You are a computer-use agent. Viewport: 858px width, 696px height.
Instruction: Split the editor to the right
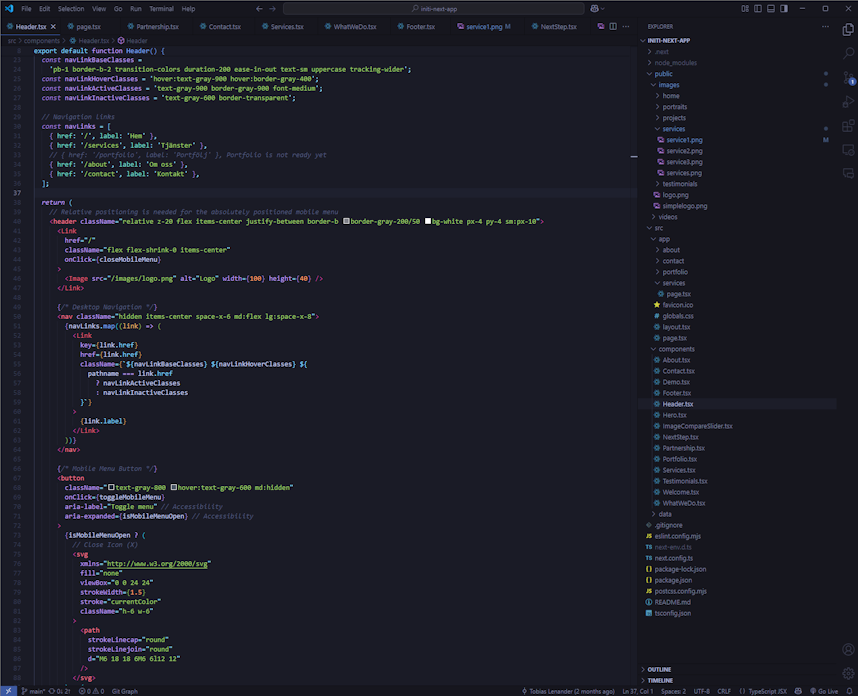pos(613,26)
